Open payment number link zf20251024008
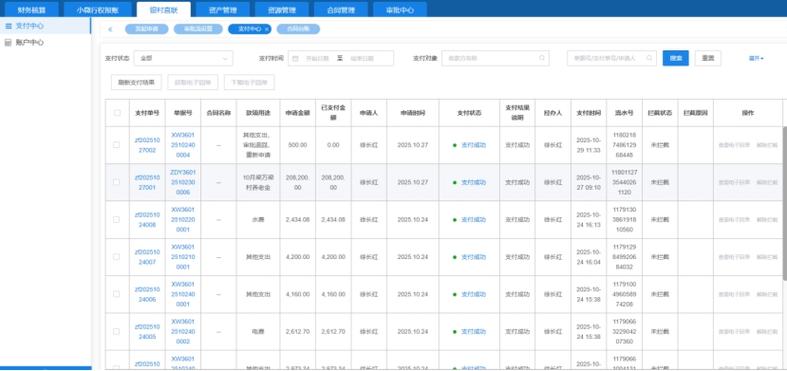Screen dimensions: 787x371 click(x=147, y=220)
